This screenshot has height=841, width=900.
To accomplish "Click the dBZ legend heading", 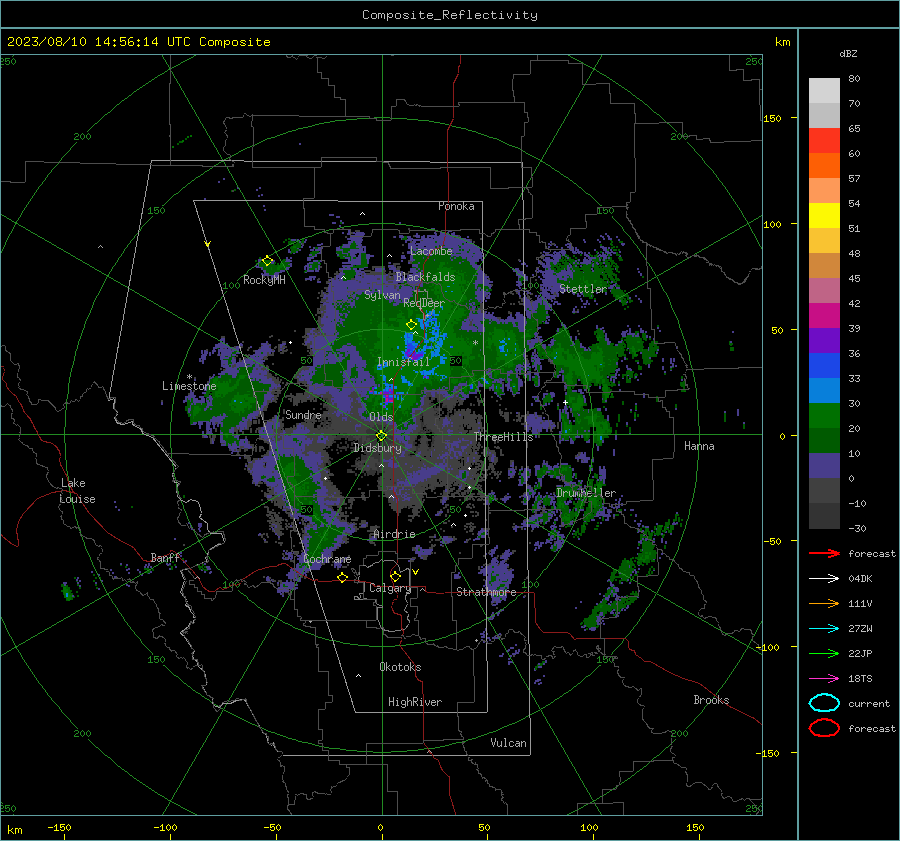I will [x=848, y=53].
